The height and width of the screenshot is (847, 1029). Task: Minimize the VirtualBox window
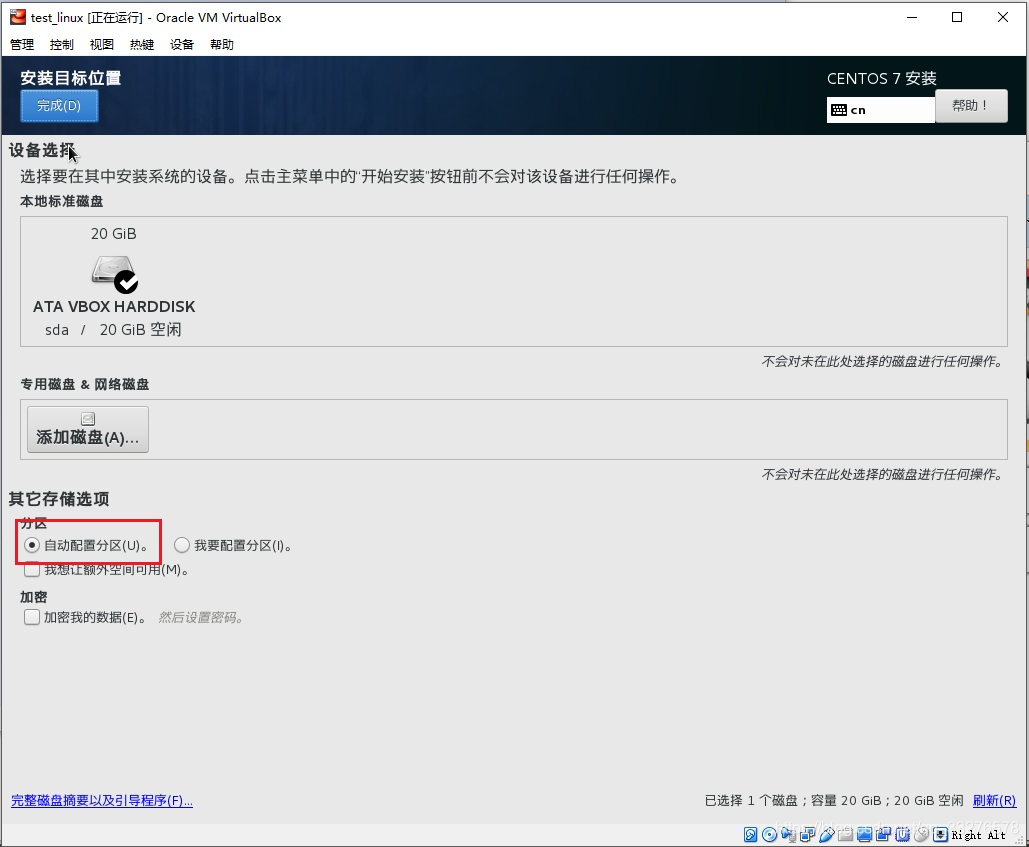[912, 17]
